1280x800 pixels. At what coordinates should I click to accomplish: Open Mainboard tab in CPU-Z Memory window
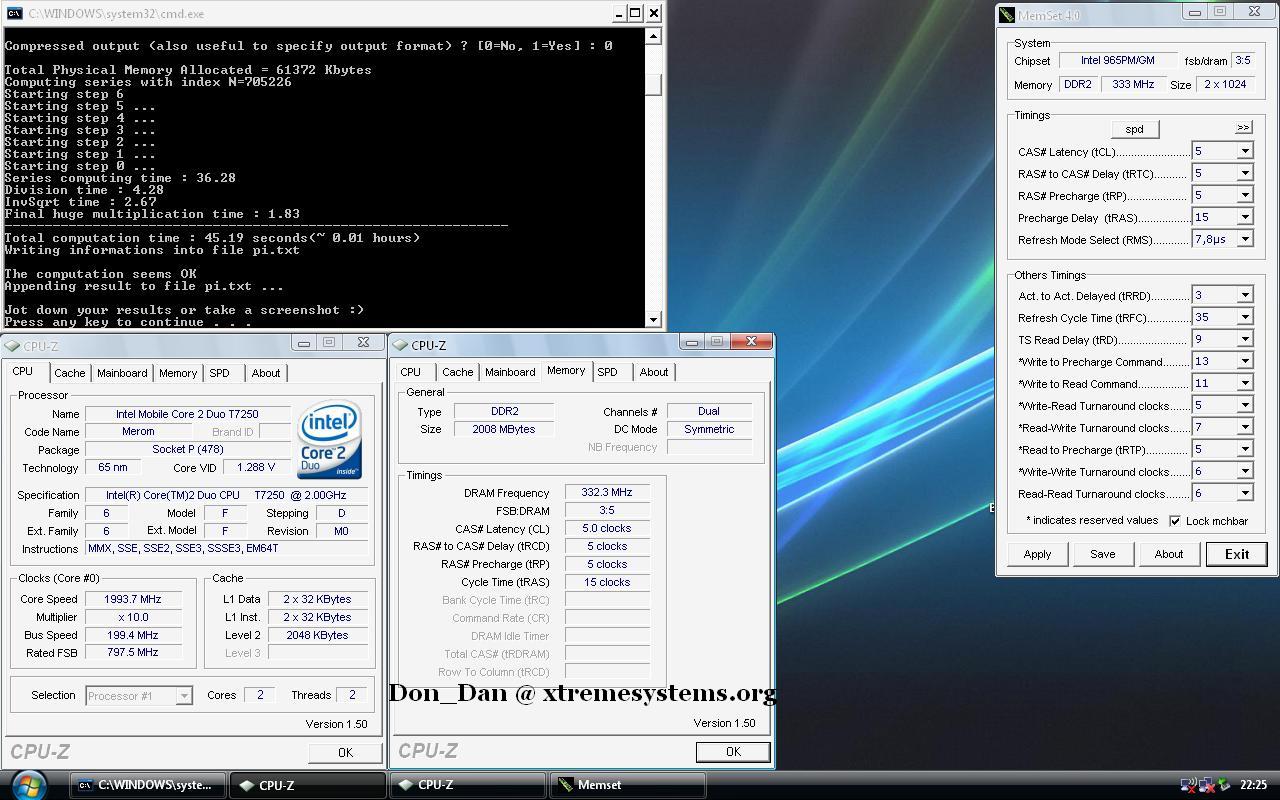point(510,372)
